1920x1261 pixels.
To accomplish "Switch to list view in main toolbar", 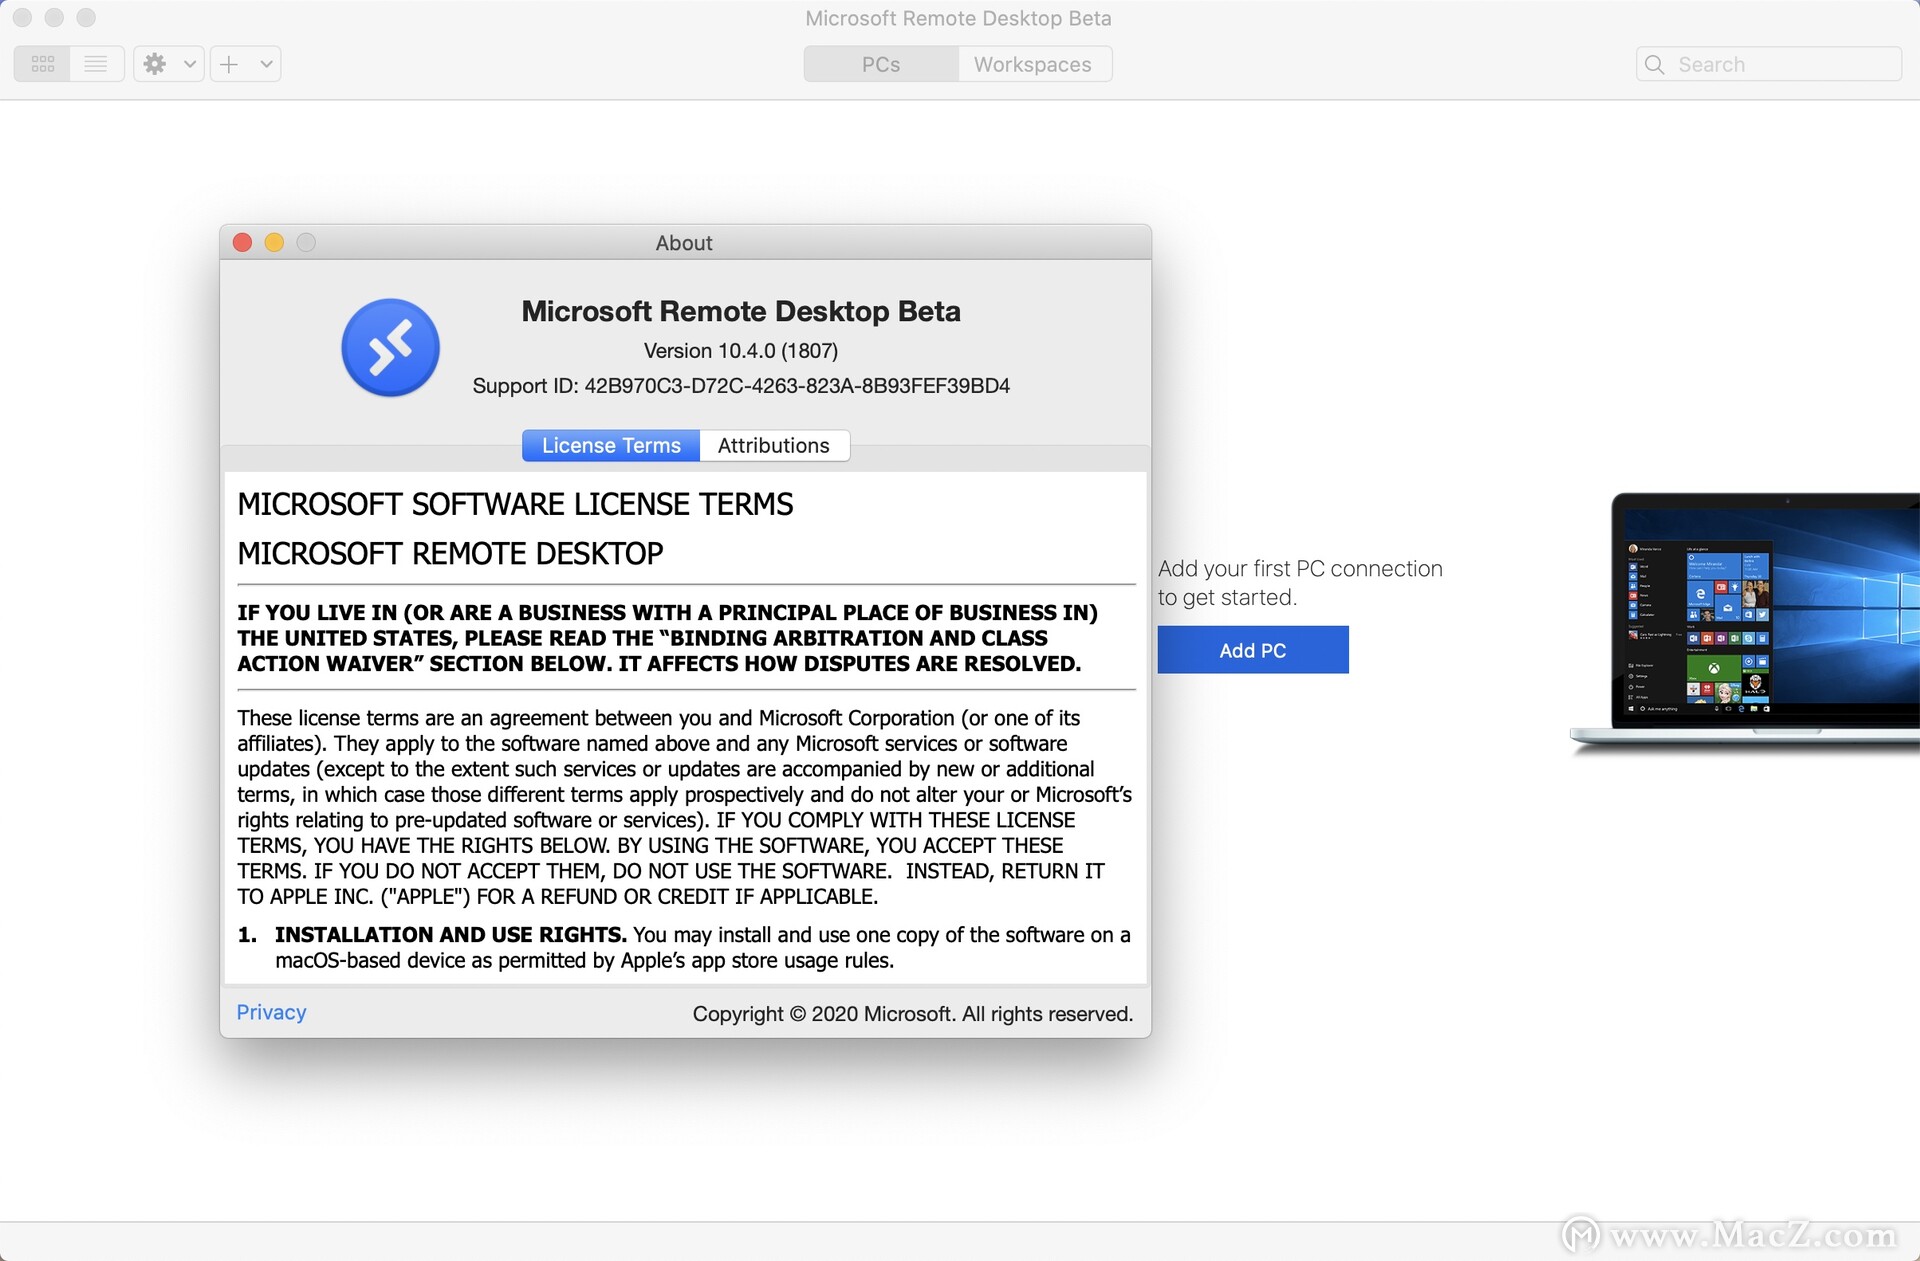I will (x=96, y=64).
